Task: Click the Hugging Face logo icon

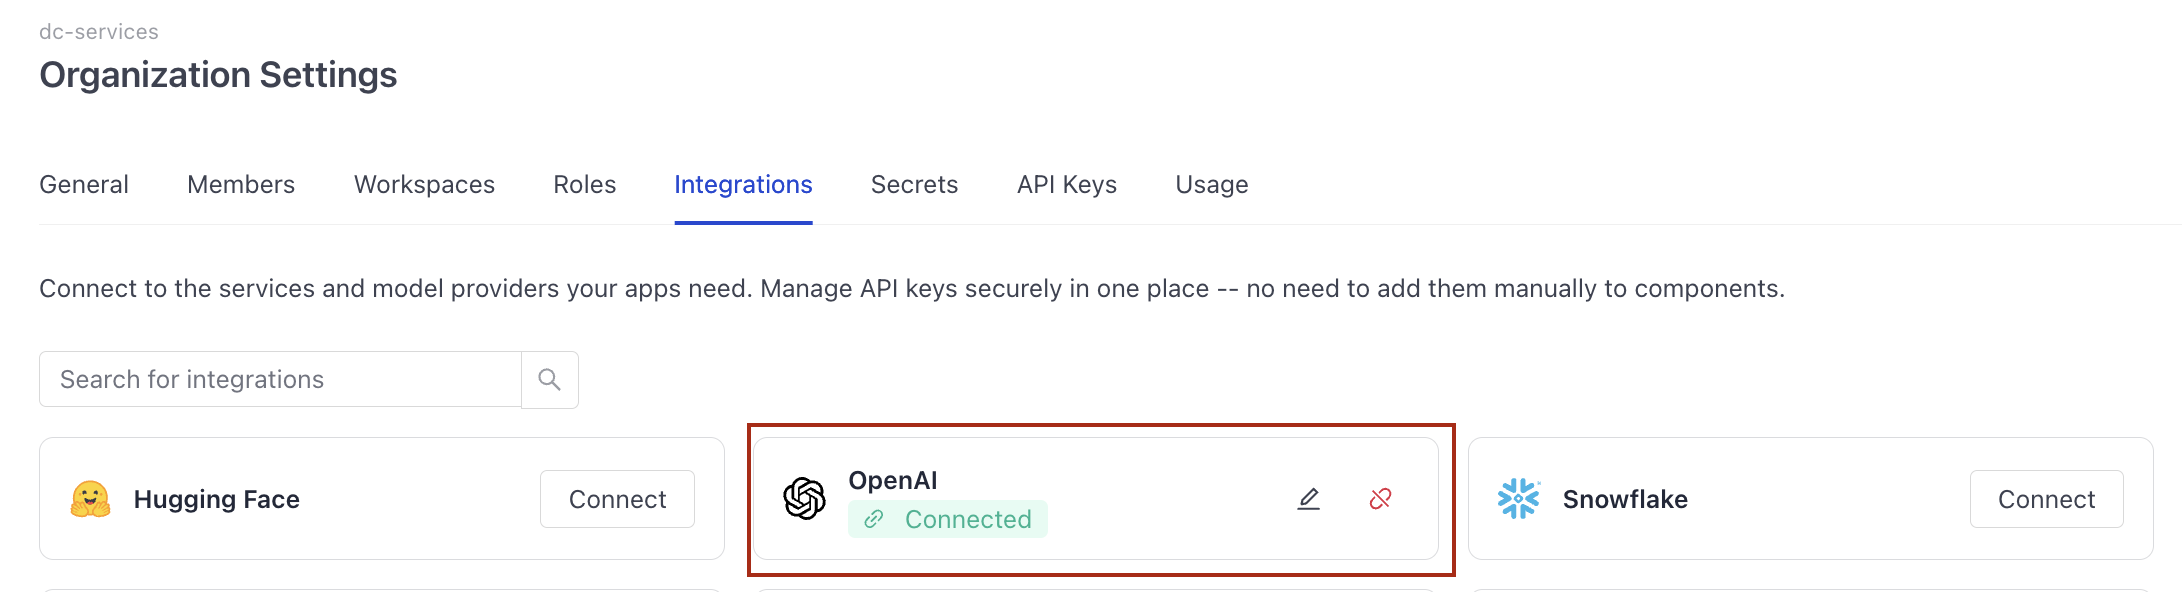Action: pos(91,498)
